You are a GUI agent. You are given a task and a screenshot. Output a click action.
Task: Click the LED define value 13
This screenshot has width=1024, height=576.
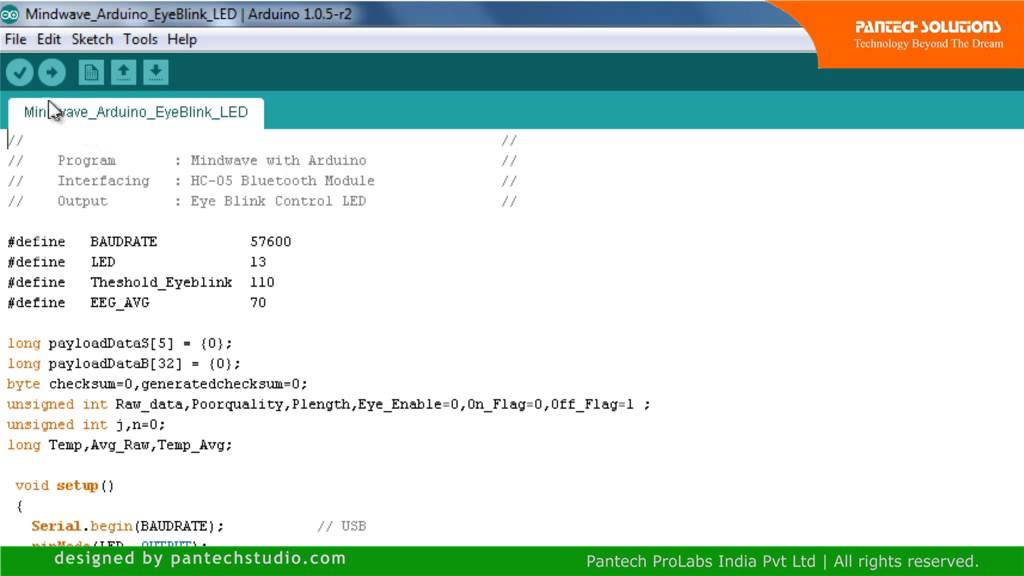click(258, 262)
